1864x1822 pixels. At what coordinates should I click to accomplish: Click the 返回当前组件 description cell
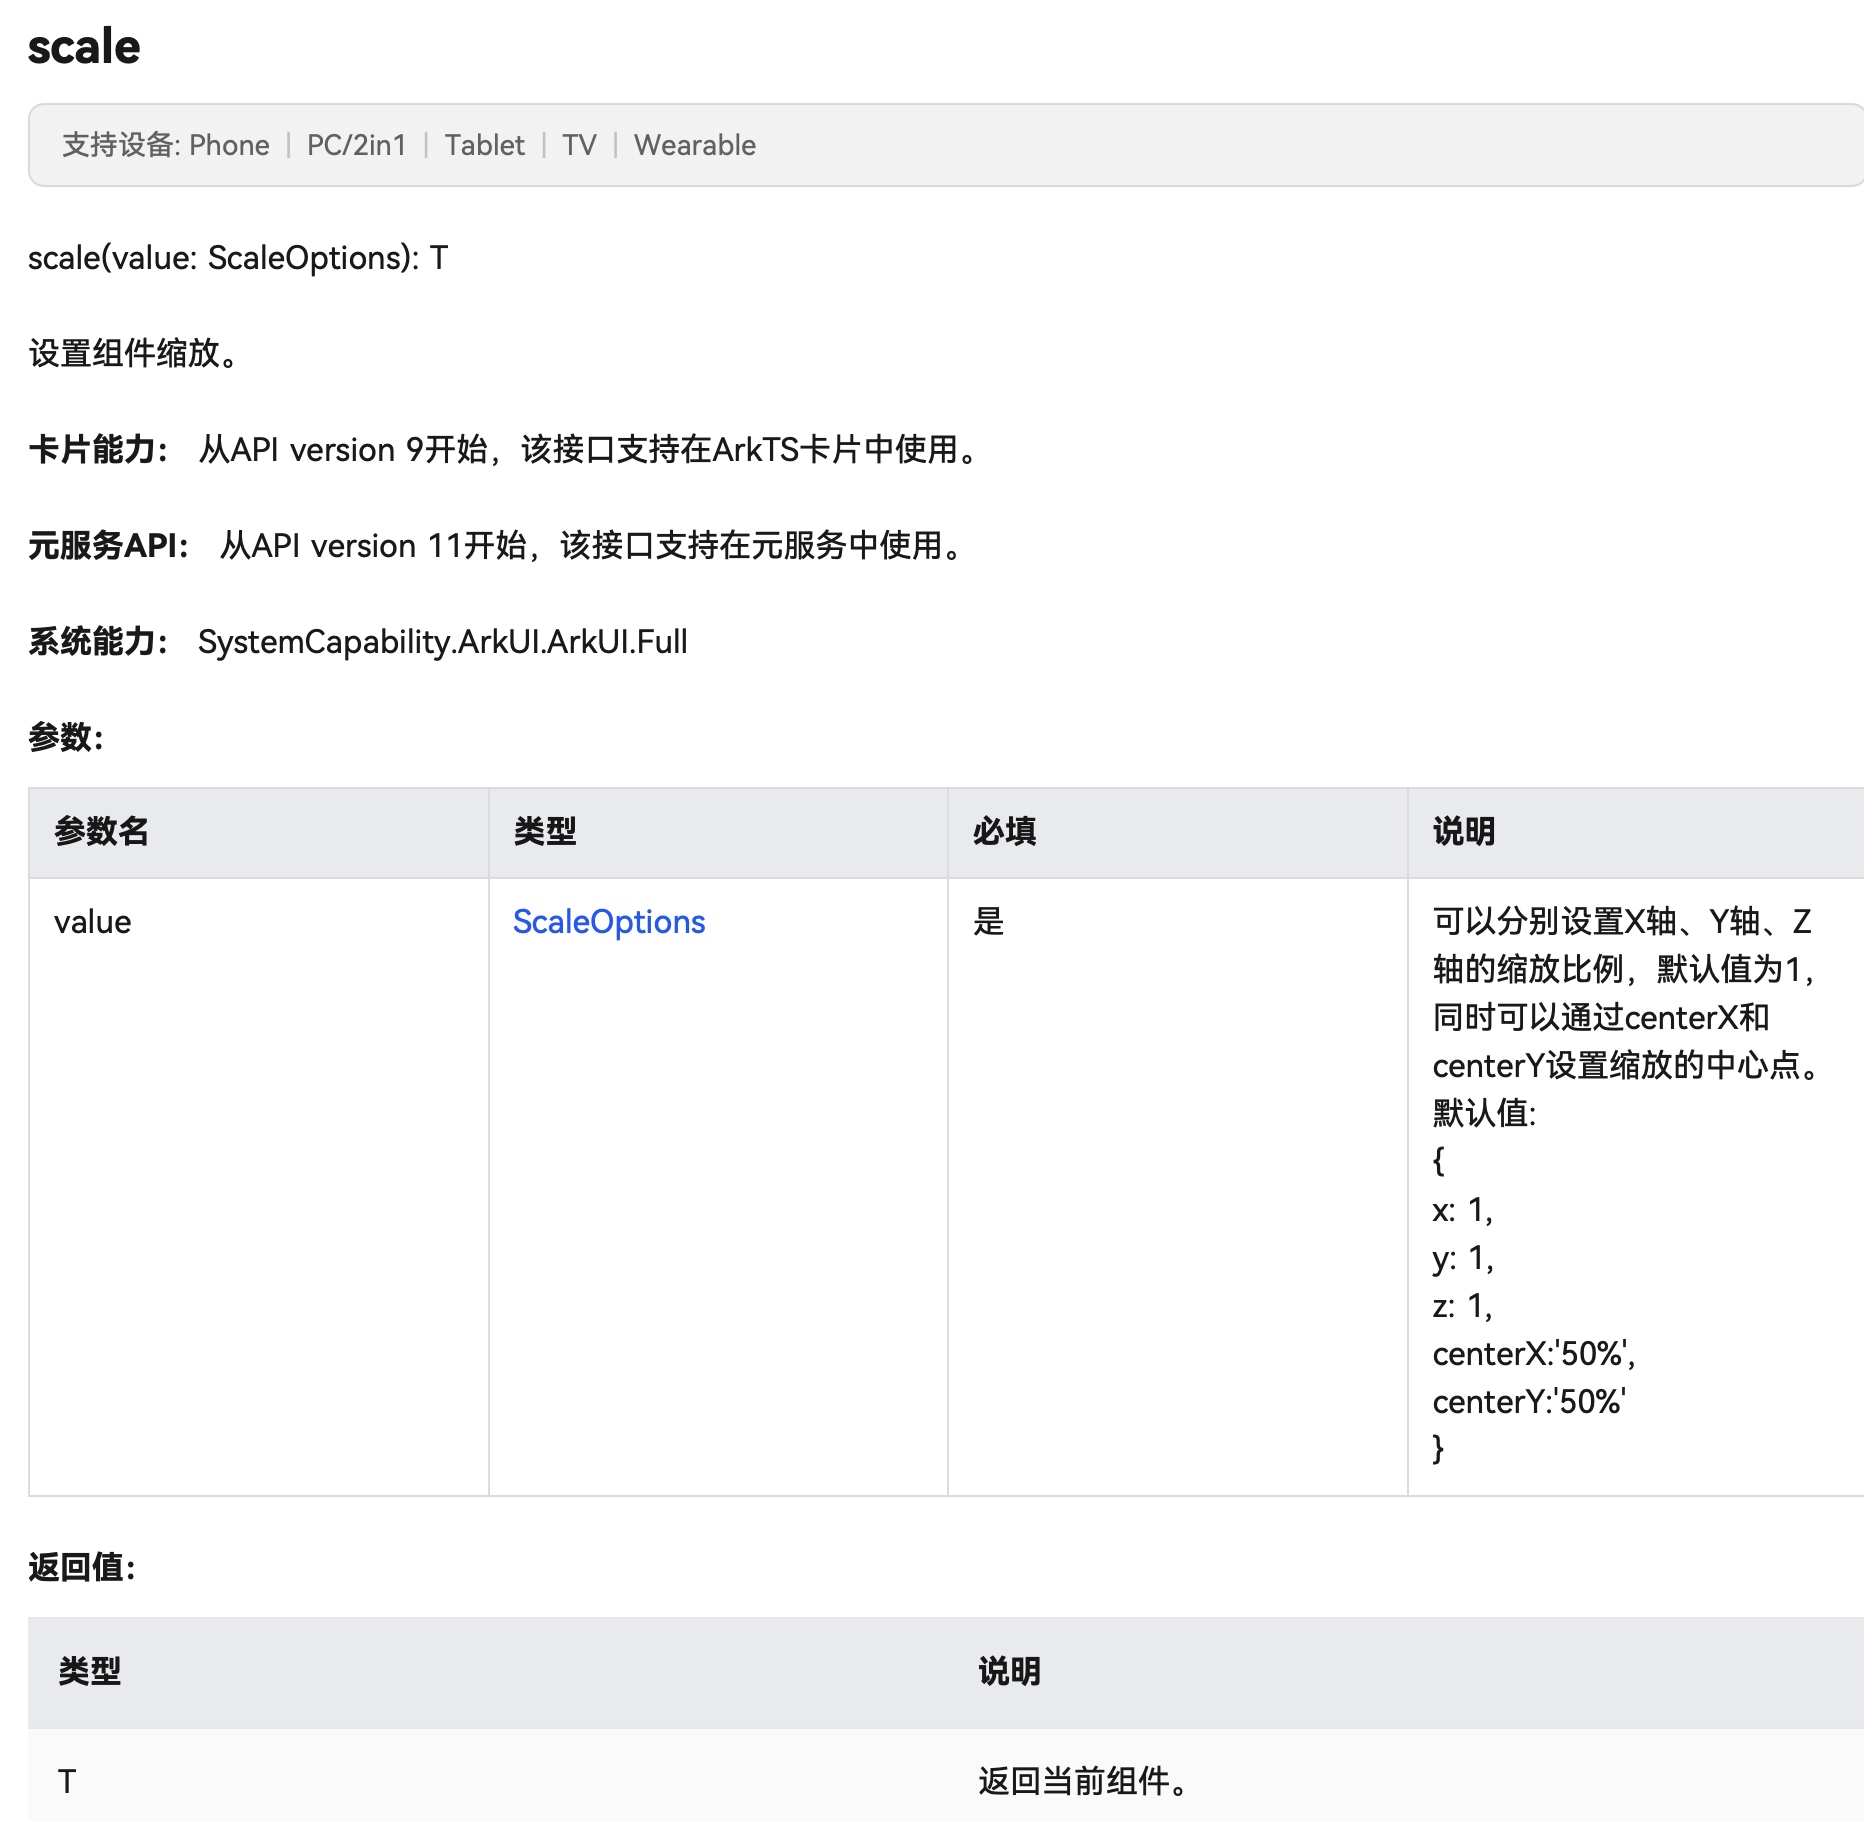point(1082,1781)
